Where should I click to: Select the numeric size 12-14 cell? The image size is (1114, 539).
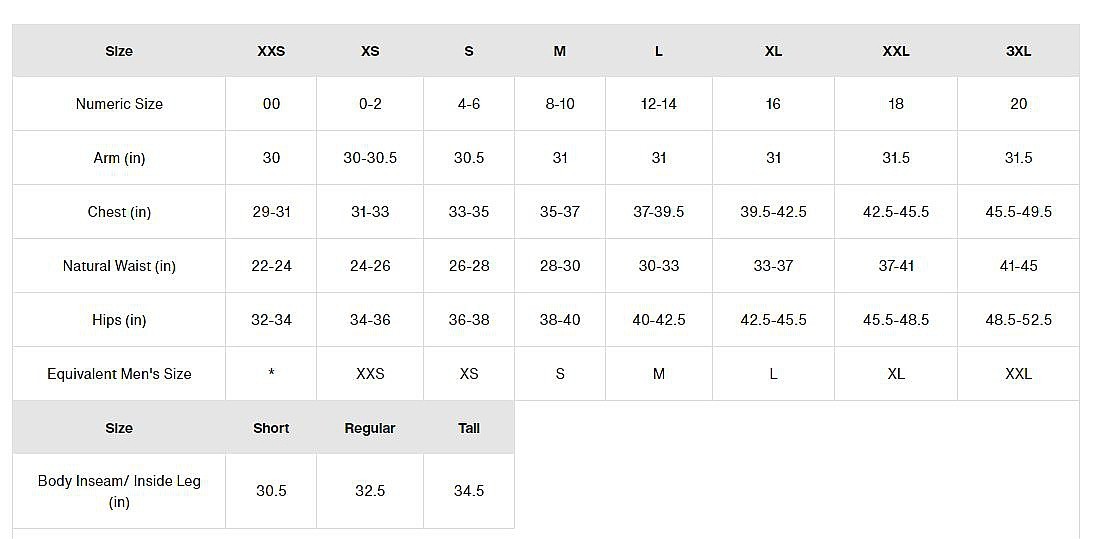click(x=659, y=104)
